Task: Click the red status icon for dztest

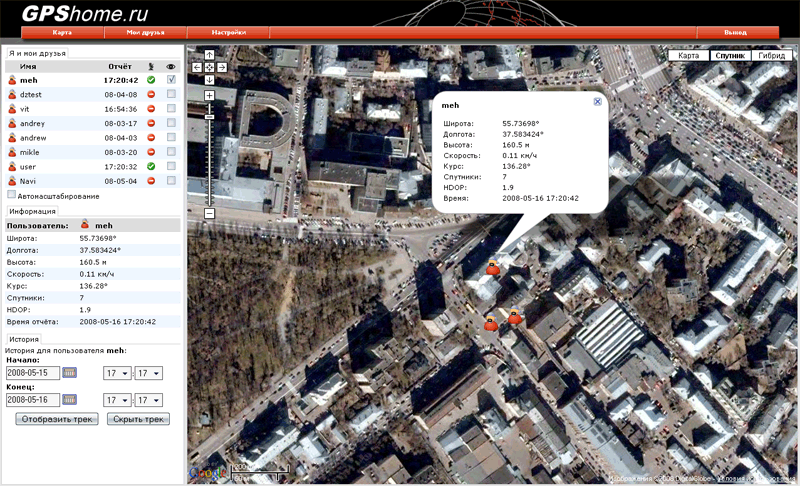Action: click(x=151, y=94)
